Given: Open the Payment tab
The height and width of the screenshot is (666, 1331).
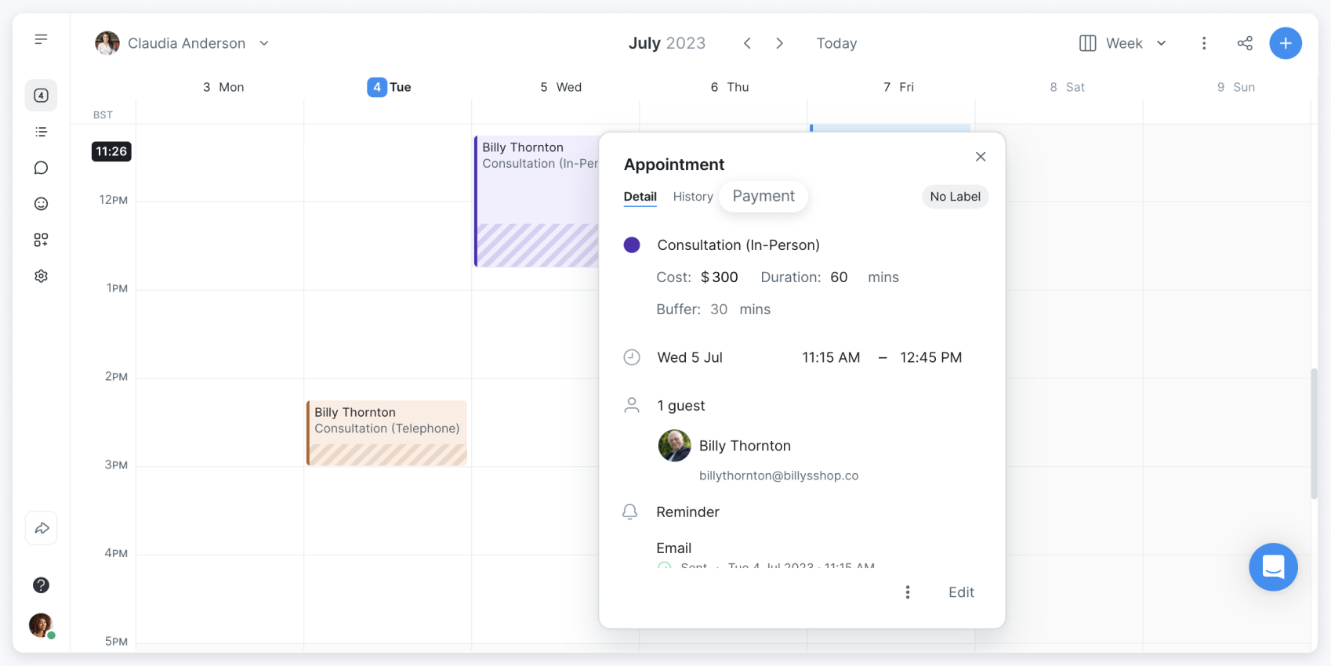Looking at the screenshot, I should click(x=763, y=196).
